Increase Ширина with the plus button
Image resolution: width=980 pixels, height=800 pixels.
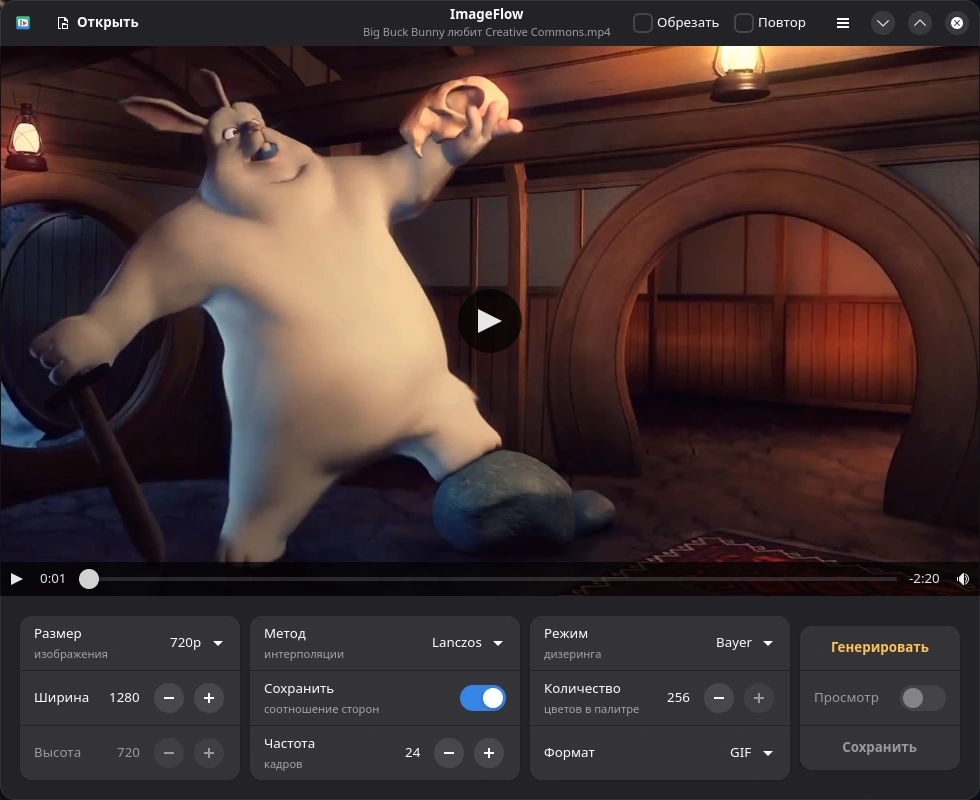coord(209,698)
